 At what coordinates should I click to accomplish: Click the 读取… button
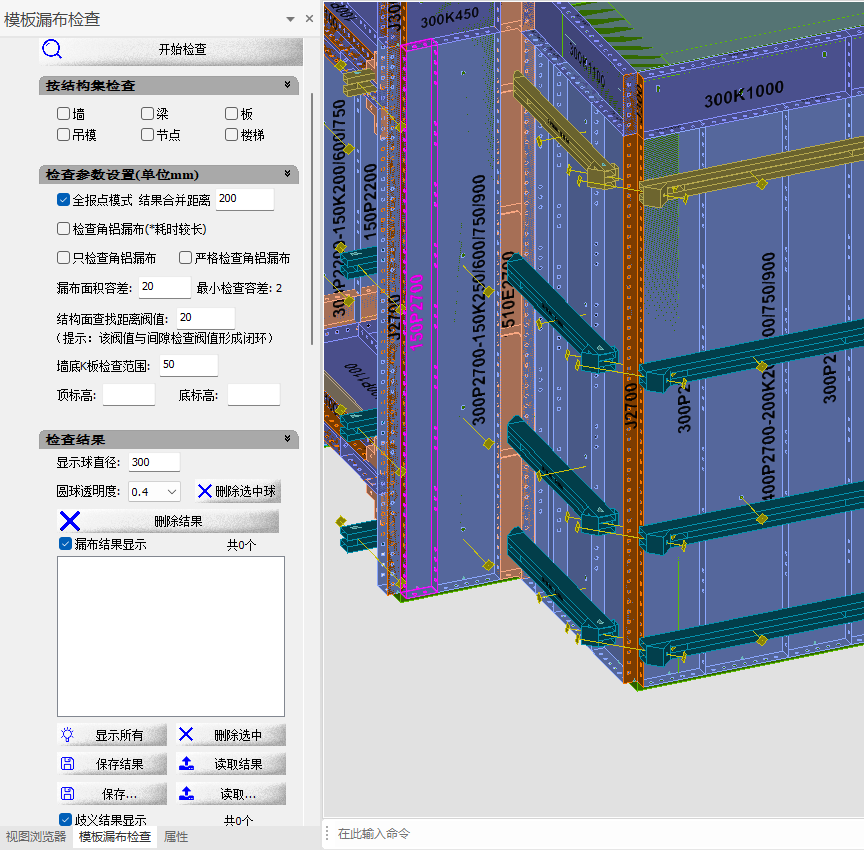pos(231,794)
